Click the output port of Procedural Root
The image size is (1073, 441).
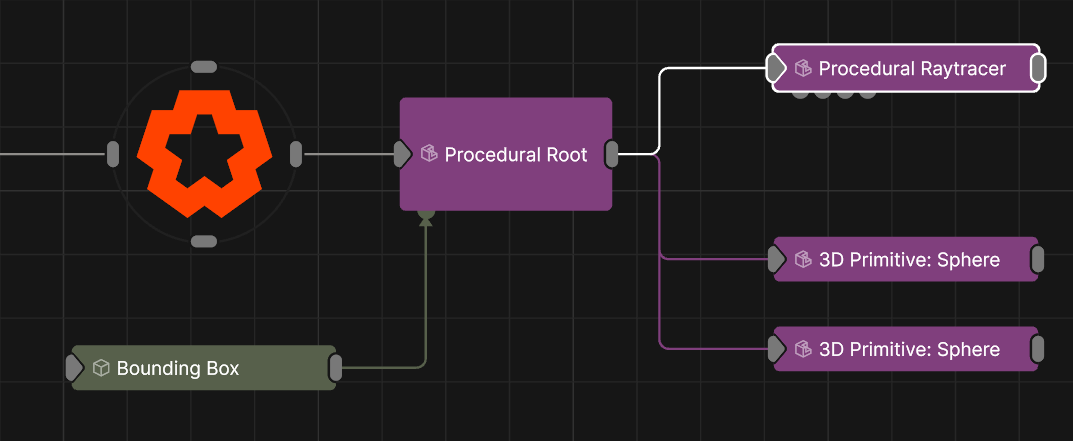612,154
